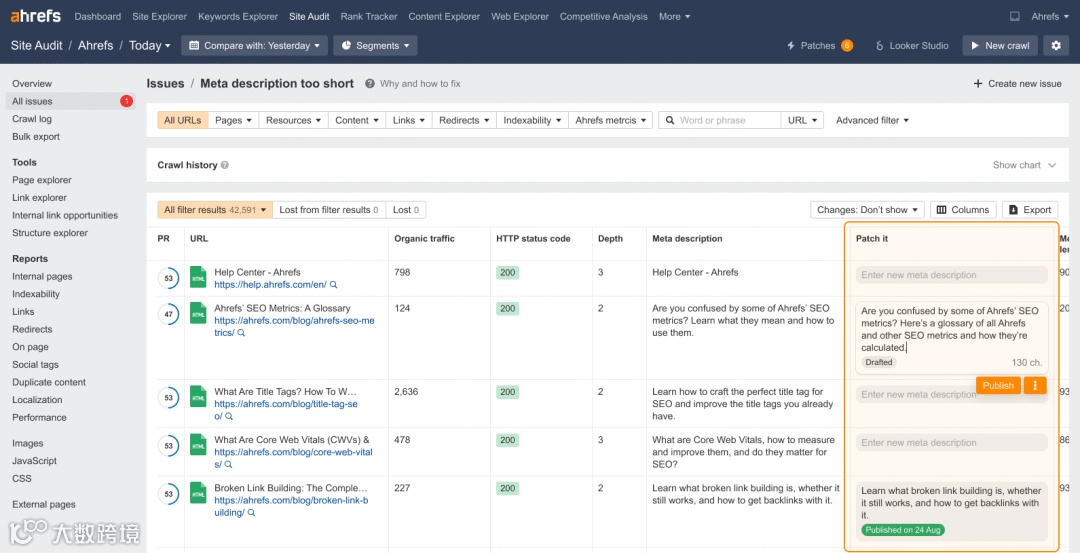Select Lost from filter results tab
This screenshot has width=1080, height=553.
329,210
